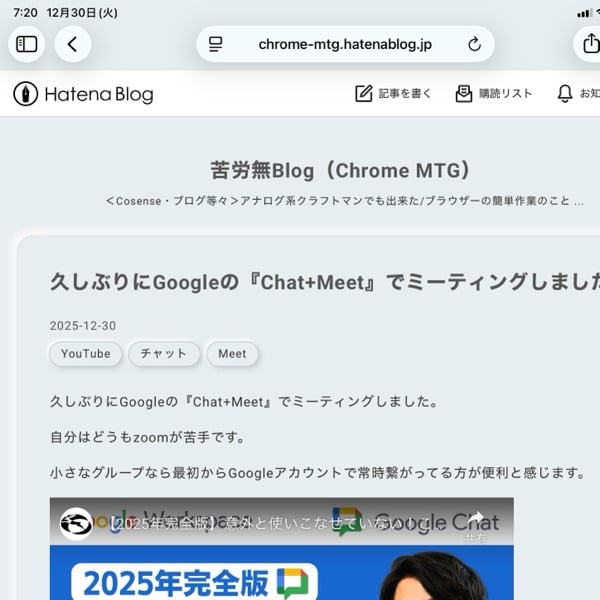Open 記事を書く write article icon

tap(364, 94)
